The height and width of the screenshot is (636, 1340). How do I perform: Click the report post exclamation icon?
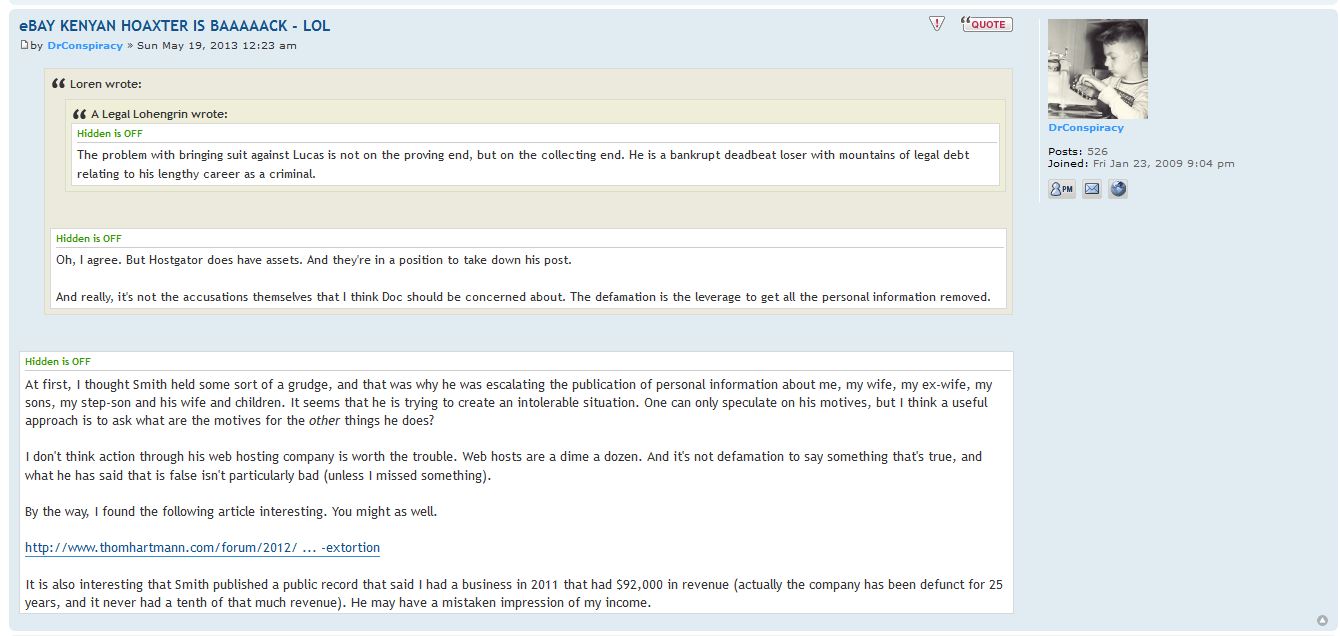937,24
